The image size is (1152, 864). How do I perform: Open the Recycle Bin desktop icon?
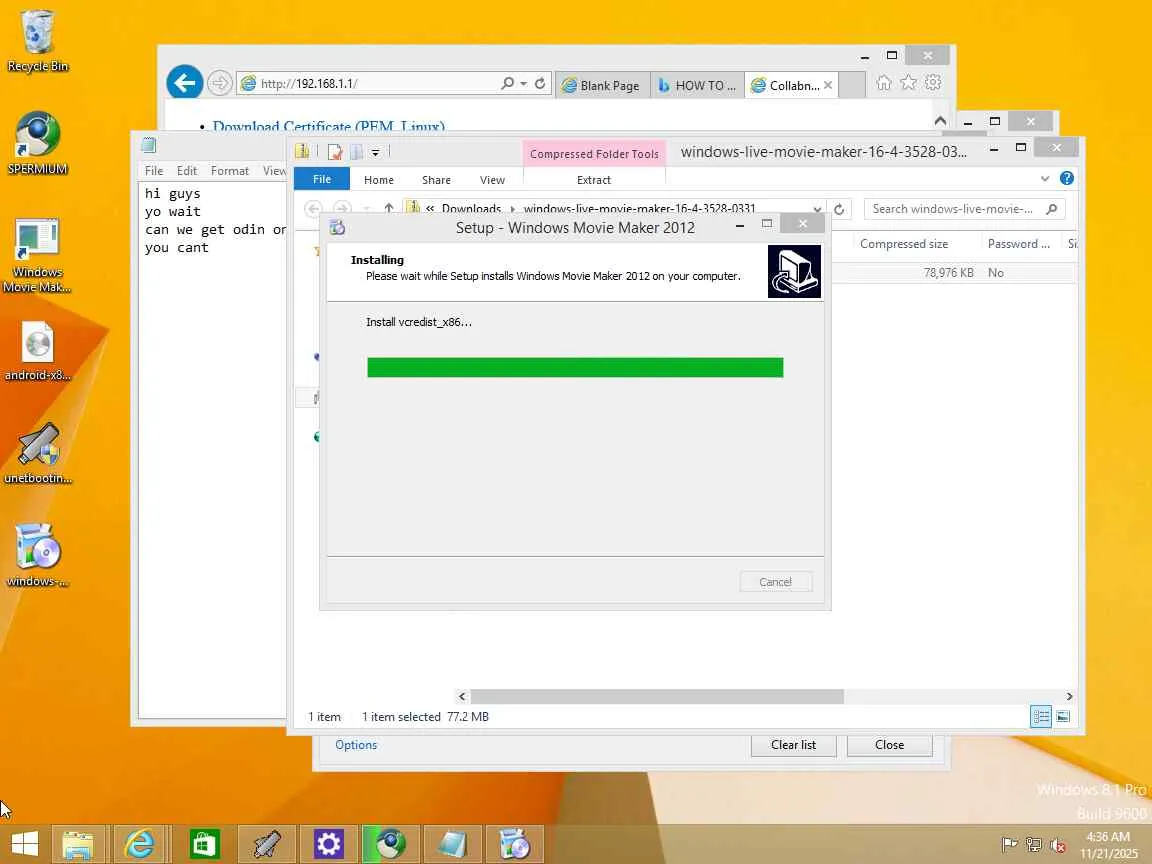coord(37,41)
